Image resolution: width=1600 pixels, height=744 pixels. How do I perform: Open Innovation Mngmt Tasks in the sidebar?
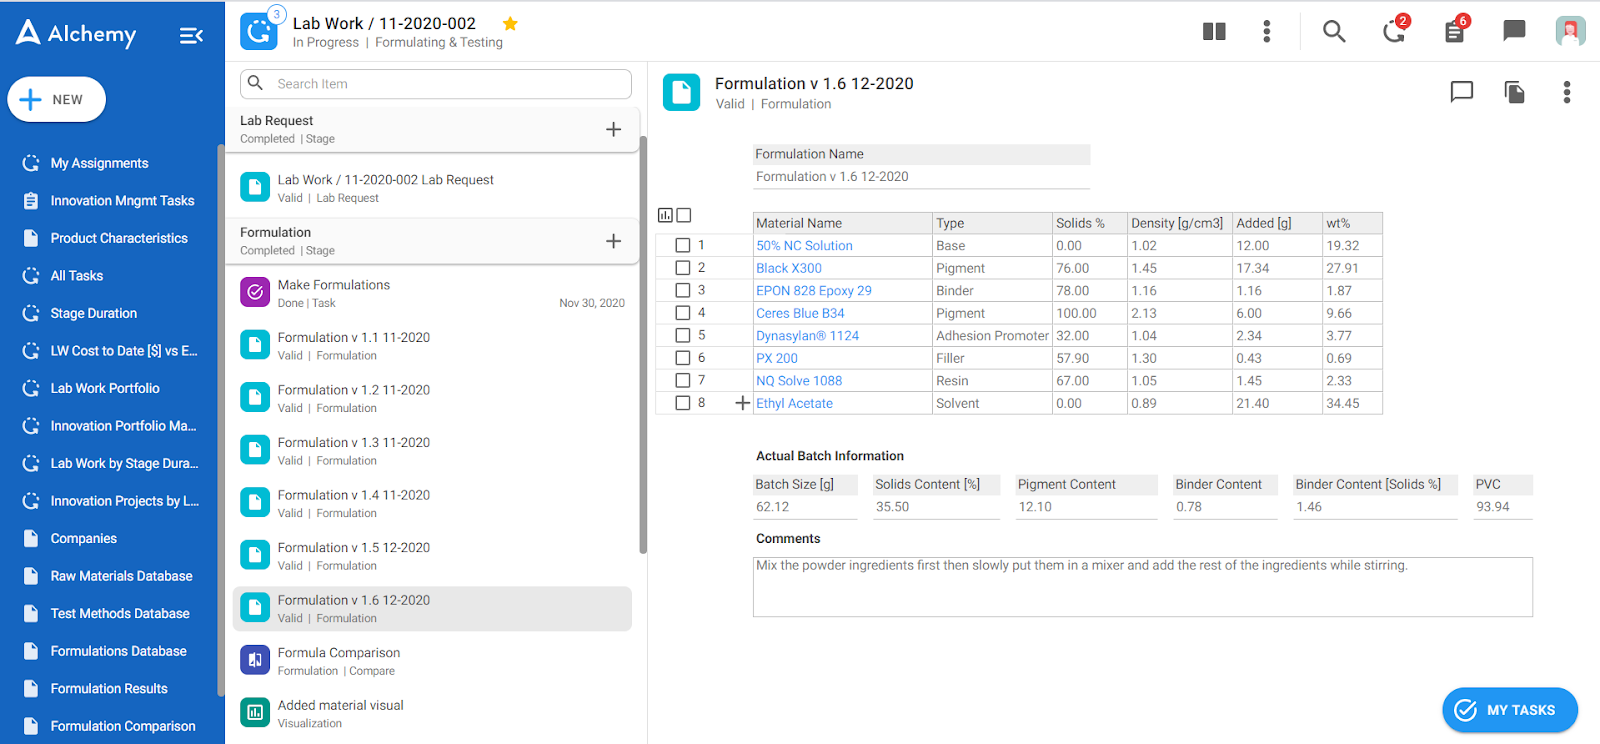tap(122, 201)
